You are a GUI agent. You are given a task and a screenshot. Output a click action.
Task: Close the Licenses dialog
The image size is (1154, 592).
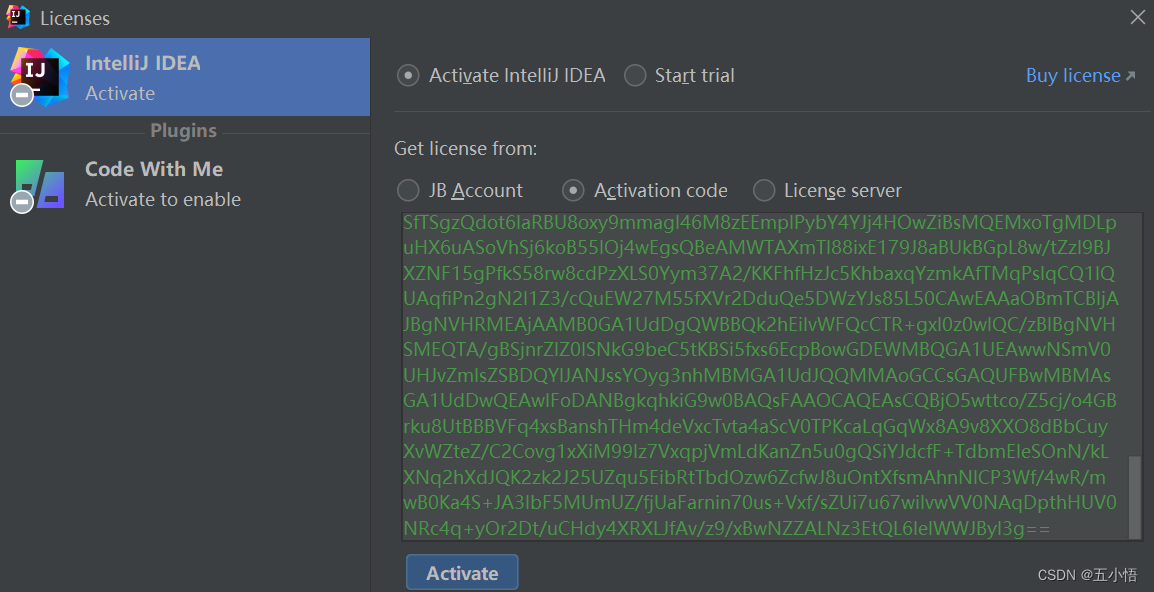[x=1137, y=17]
